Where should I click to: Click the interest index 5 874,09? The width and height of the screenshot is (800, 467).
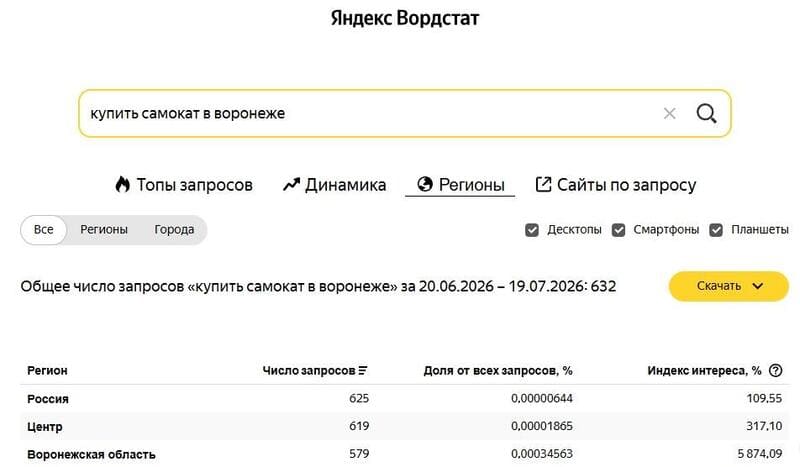tap(760, 454)
